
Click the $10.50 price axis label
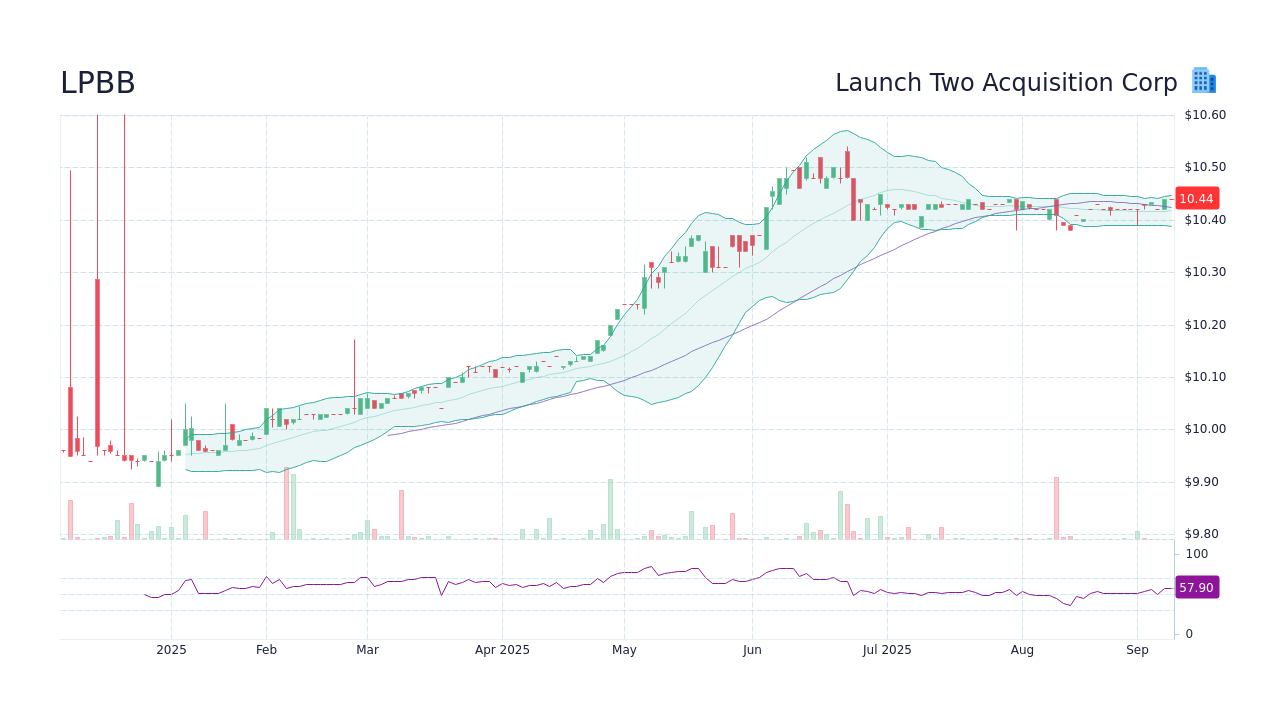[x=1205, y=167]
